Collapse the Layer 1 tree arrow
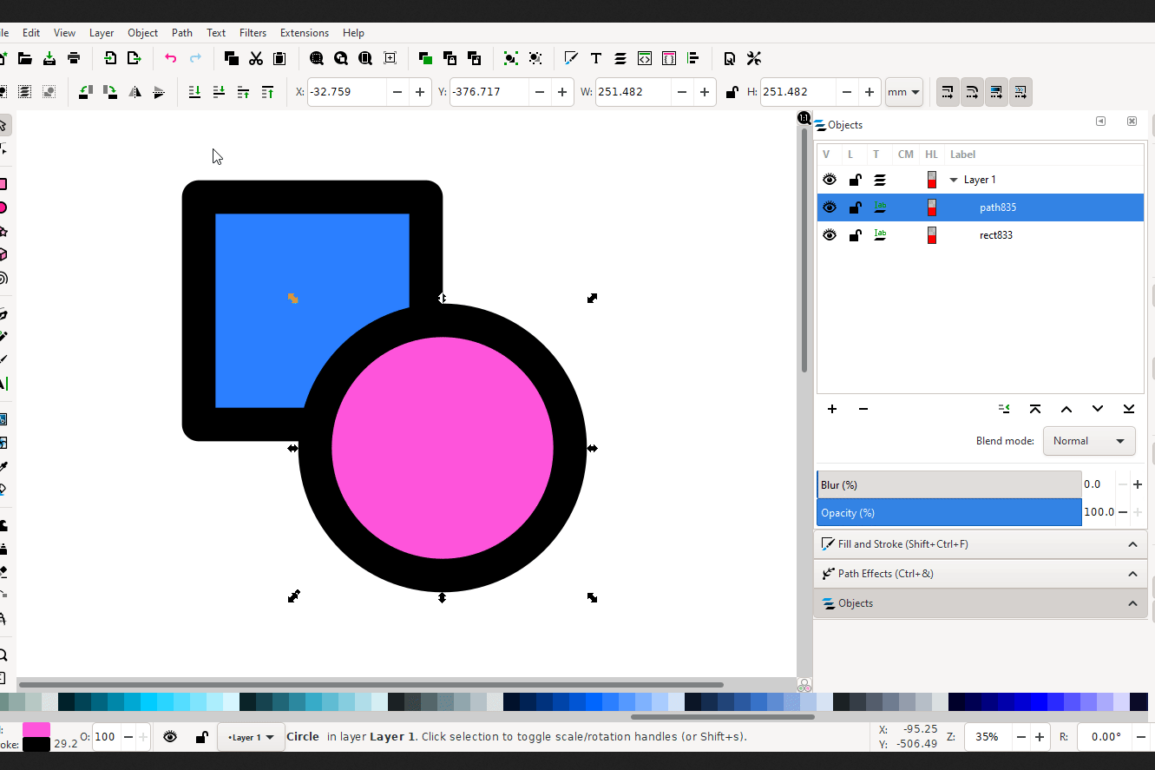This screenshot has width=1155, height=770. [x=954, y=180]
